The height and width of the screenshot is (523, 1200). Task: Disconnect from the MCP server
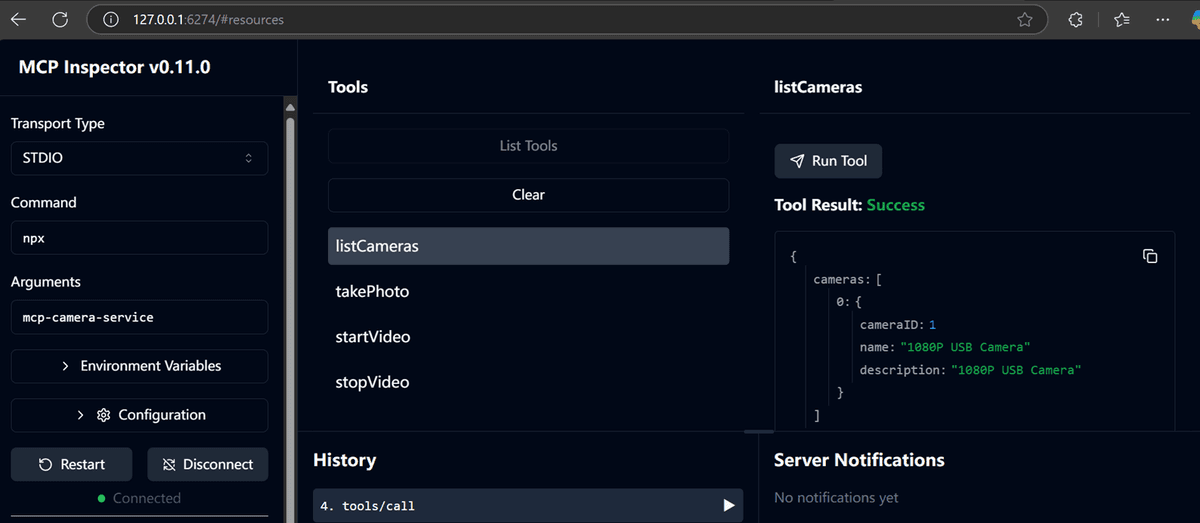coord(208,464)
